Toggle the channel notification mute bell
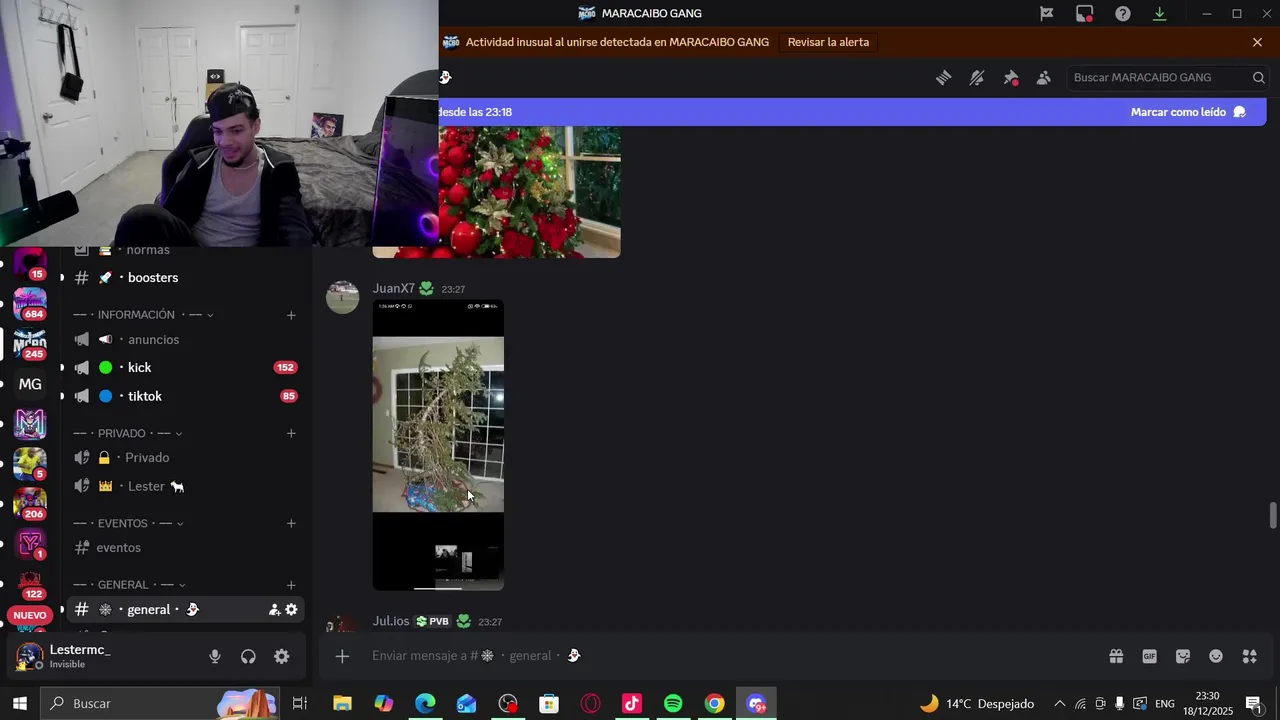Viewport: 1280px width, 720px height. [x=977, y=78]
